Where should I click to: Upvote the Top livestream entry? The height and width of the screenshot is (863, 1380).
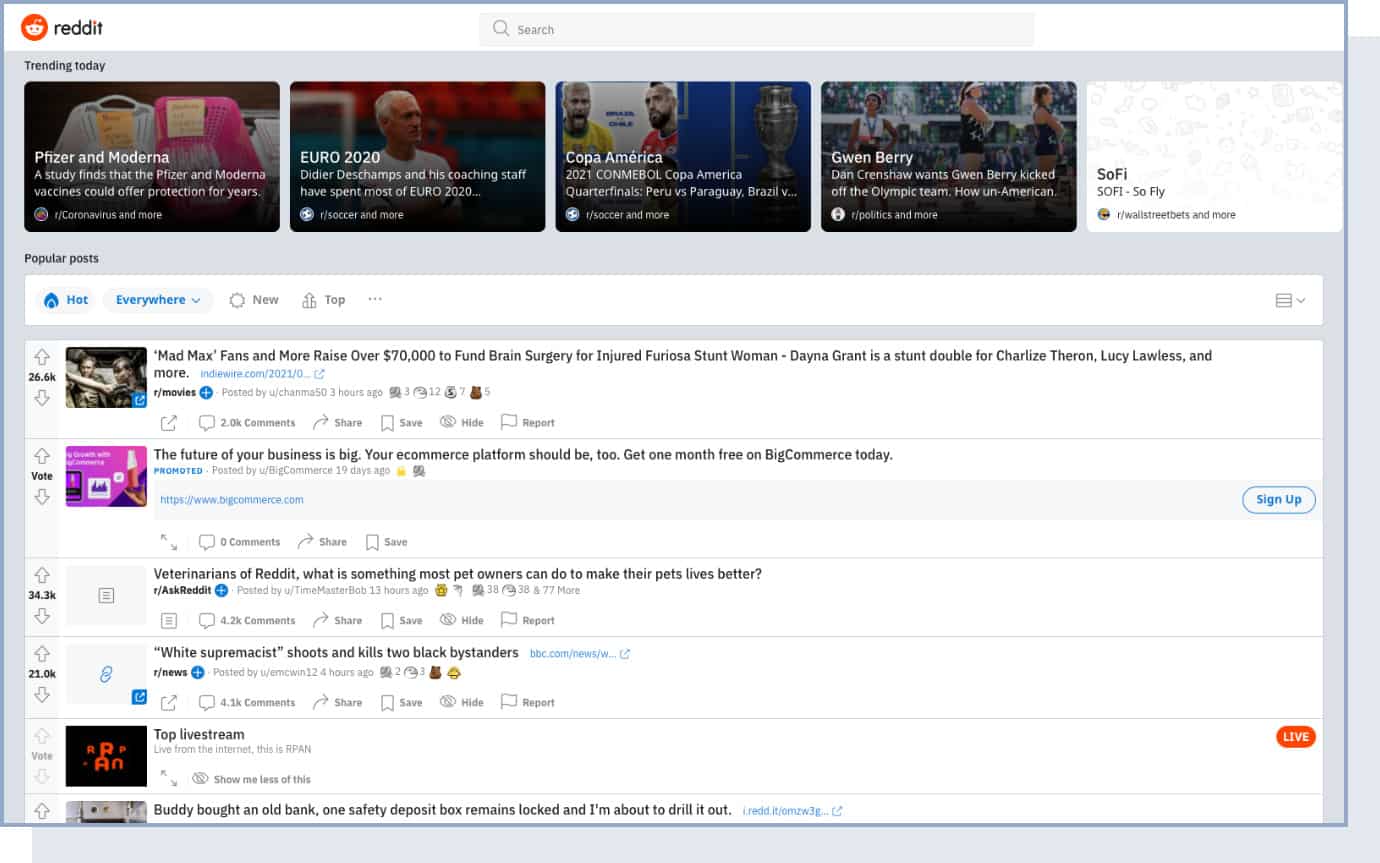tap(42, 736)
